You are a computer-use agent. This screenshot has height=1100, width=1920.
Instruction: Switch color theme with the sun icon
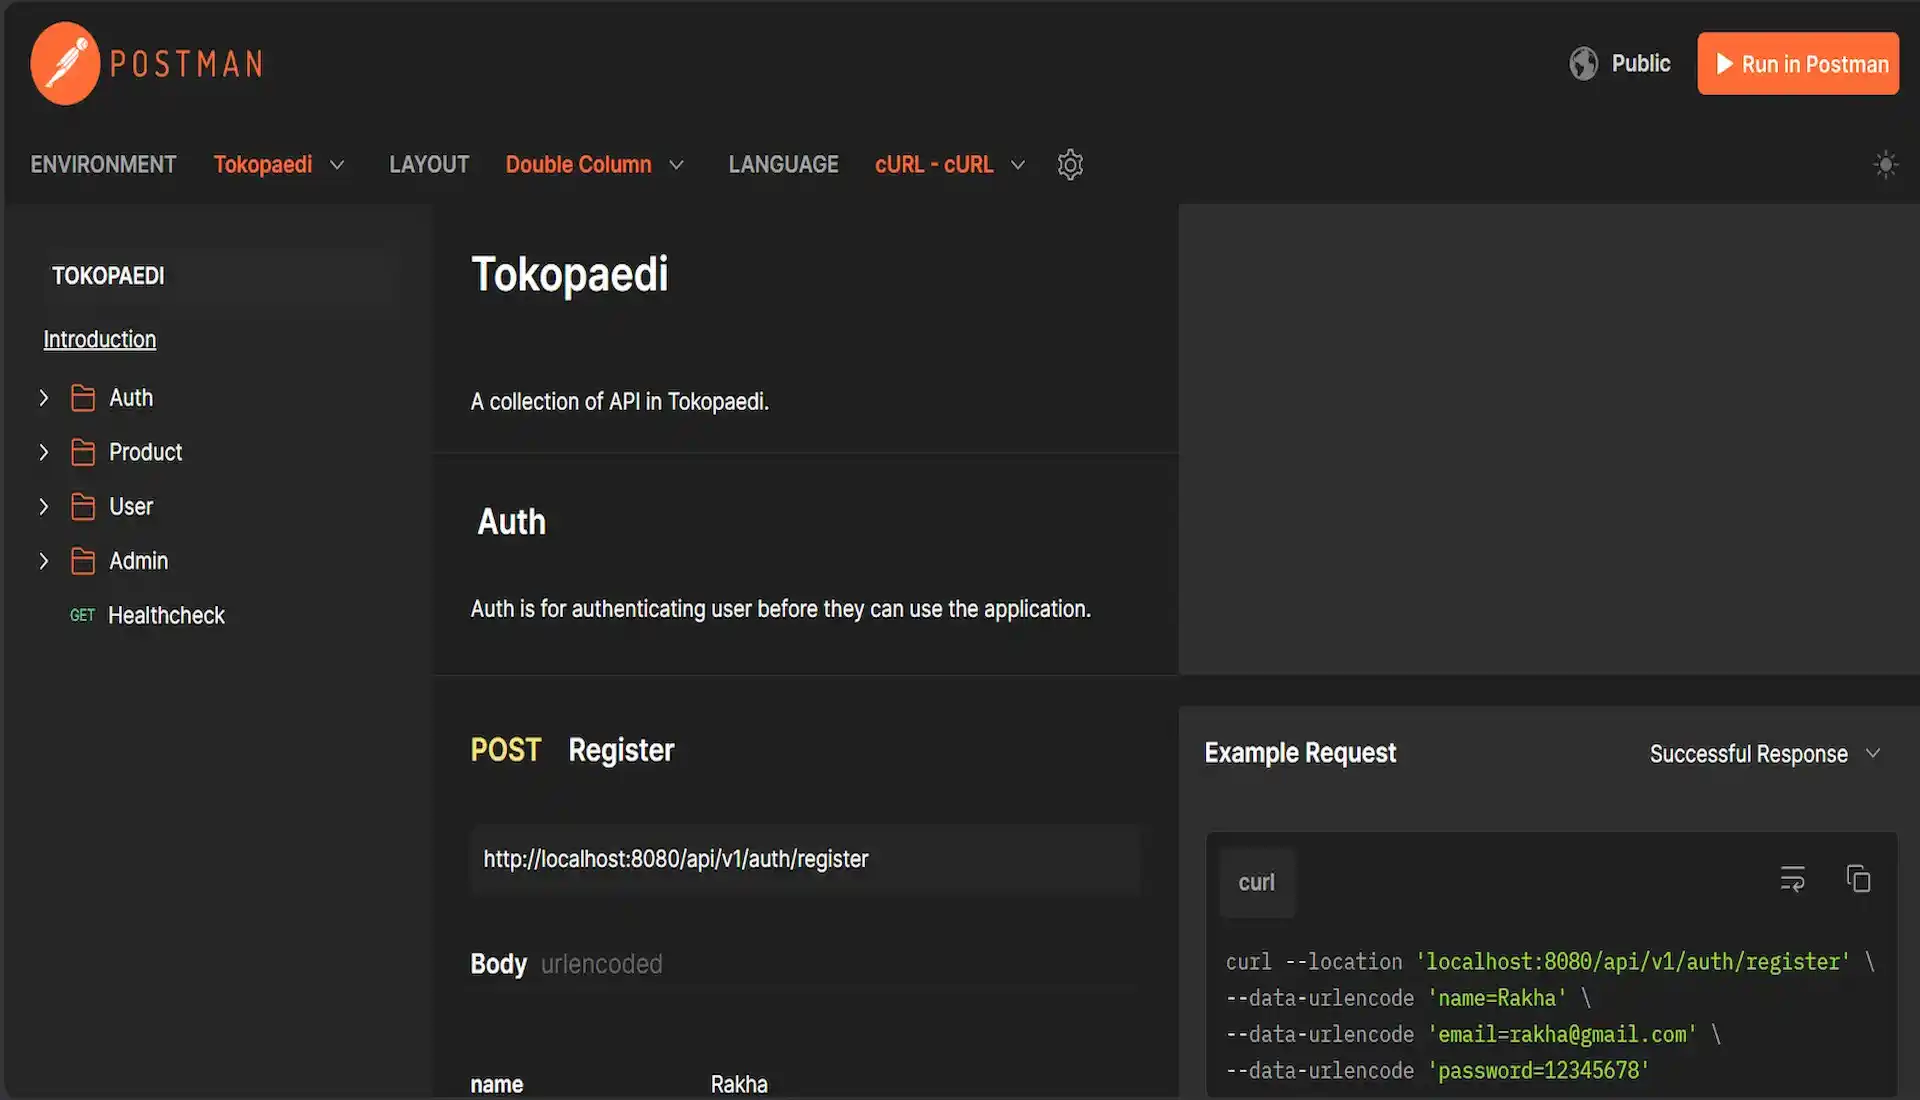(1886, 164)
